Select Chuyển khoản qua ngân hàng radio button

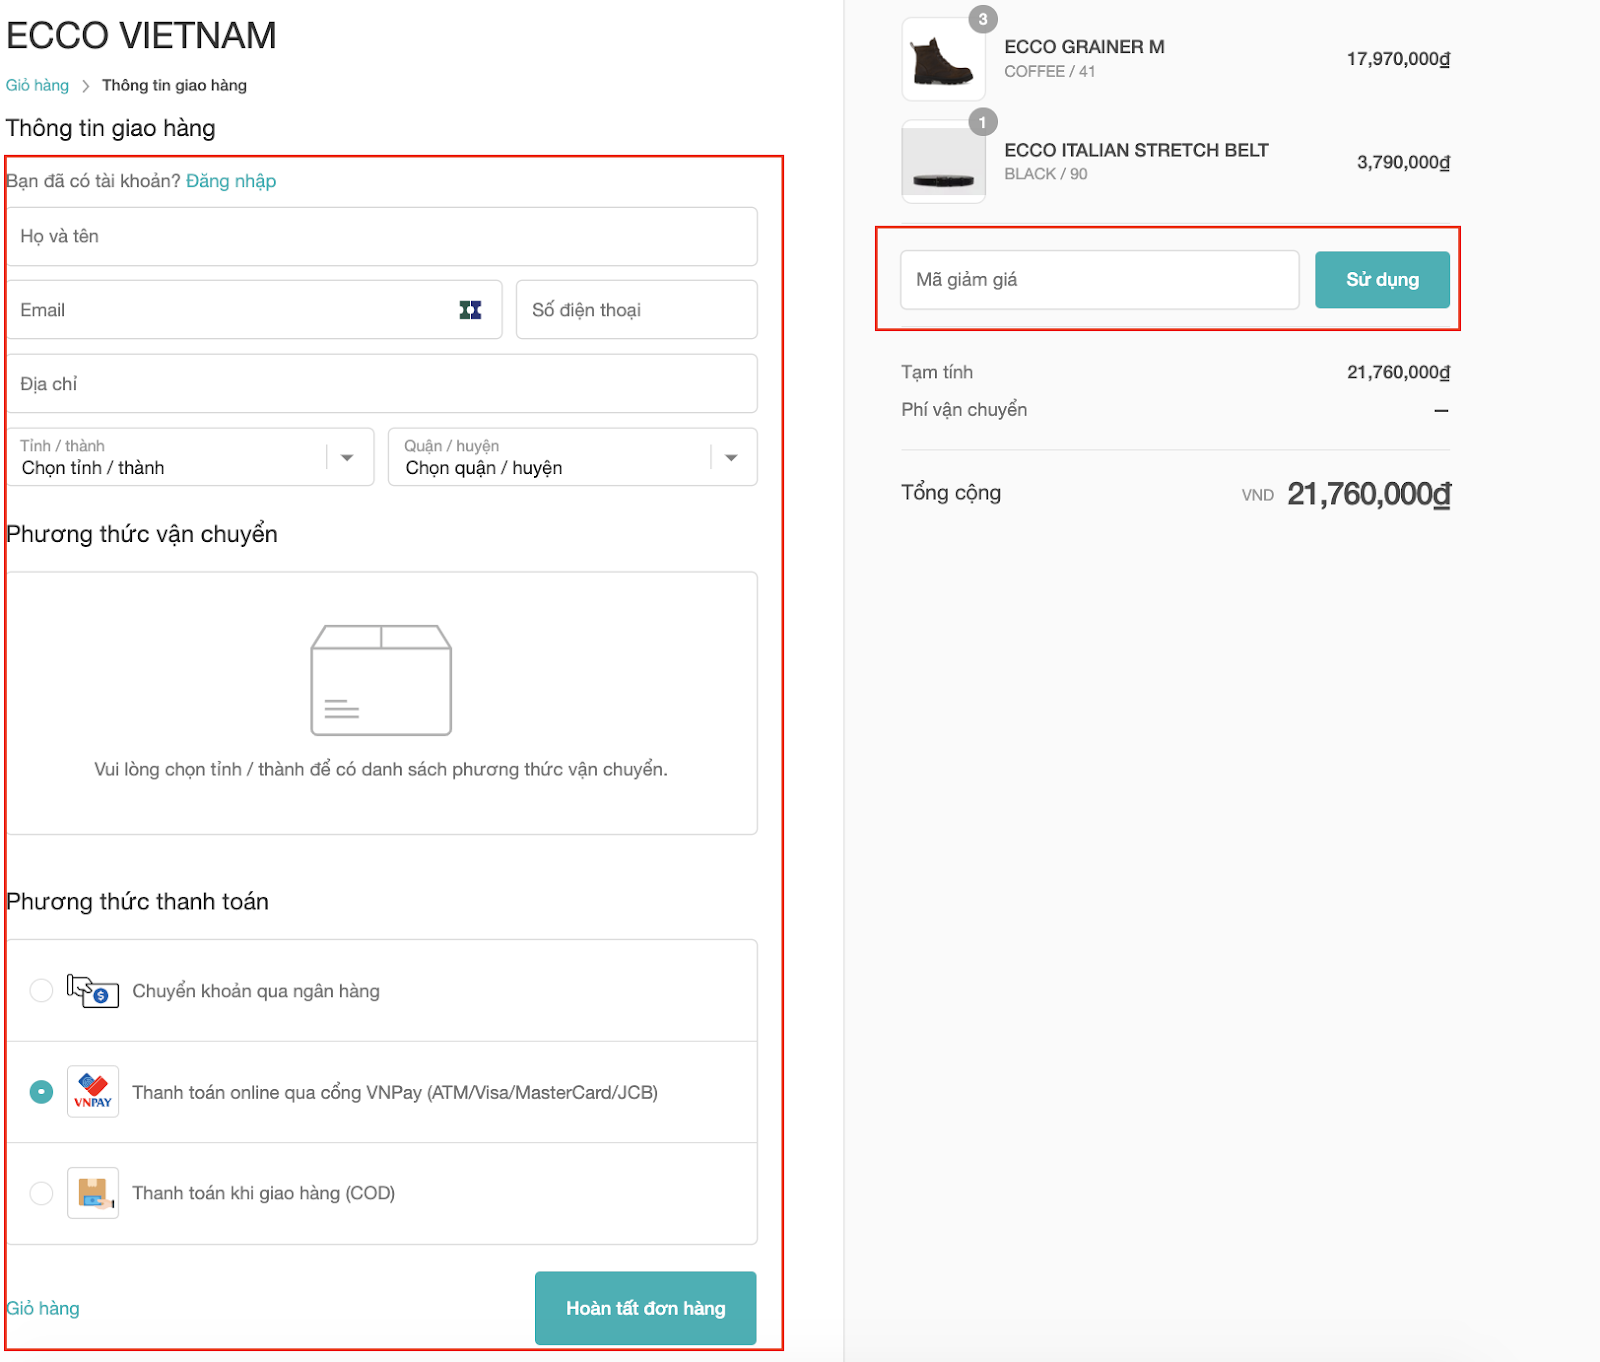(x=41, y=990)
